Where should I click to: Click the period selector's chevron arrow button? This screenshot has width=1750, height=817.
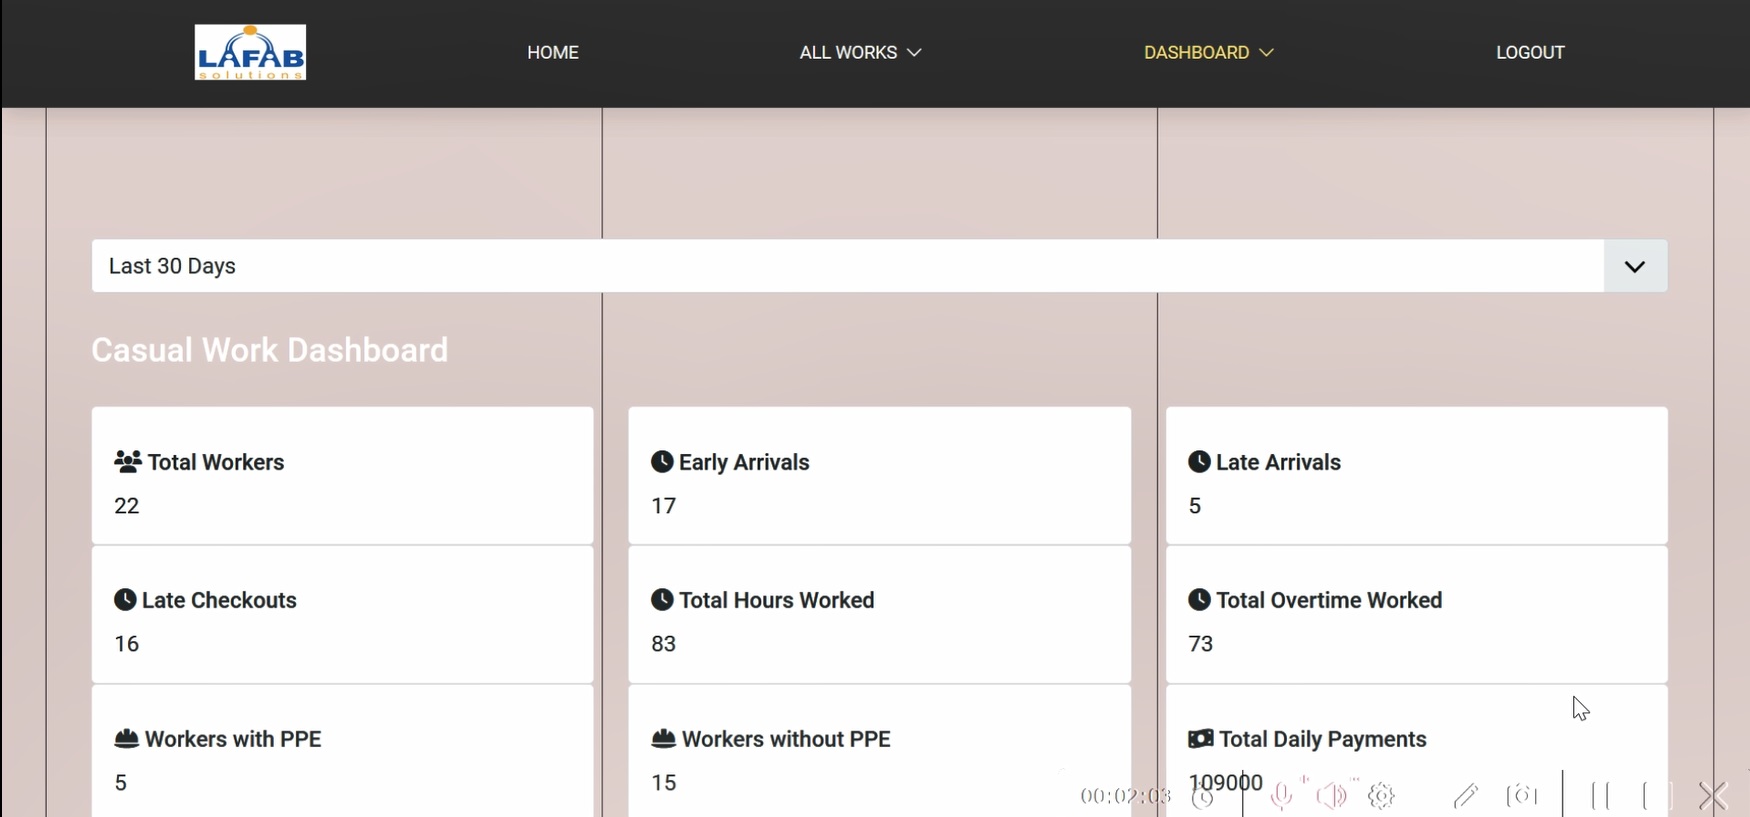(1634, 266)
